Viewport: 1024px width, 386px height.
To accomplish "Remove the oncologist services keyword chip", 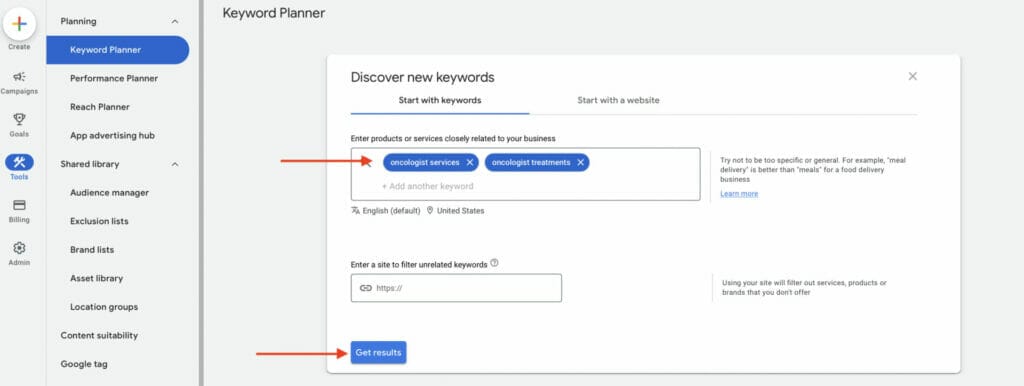I will [470, 163].
